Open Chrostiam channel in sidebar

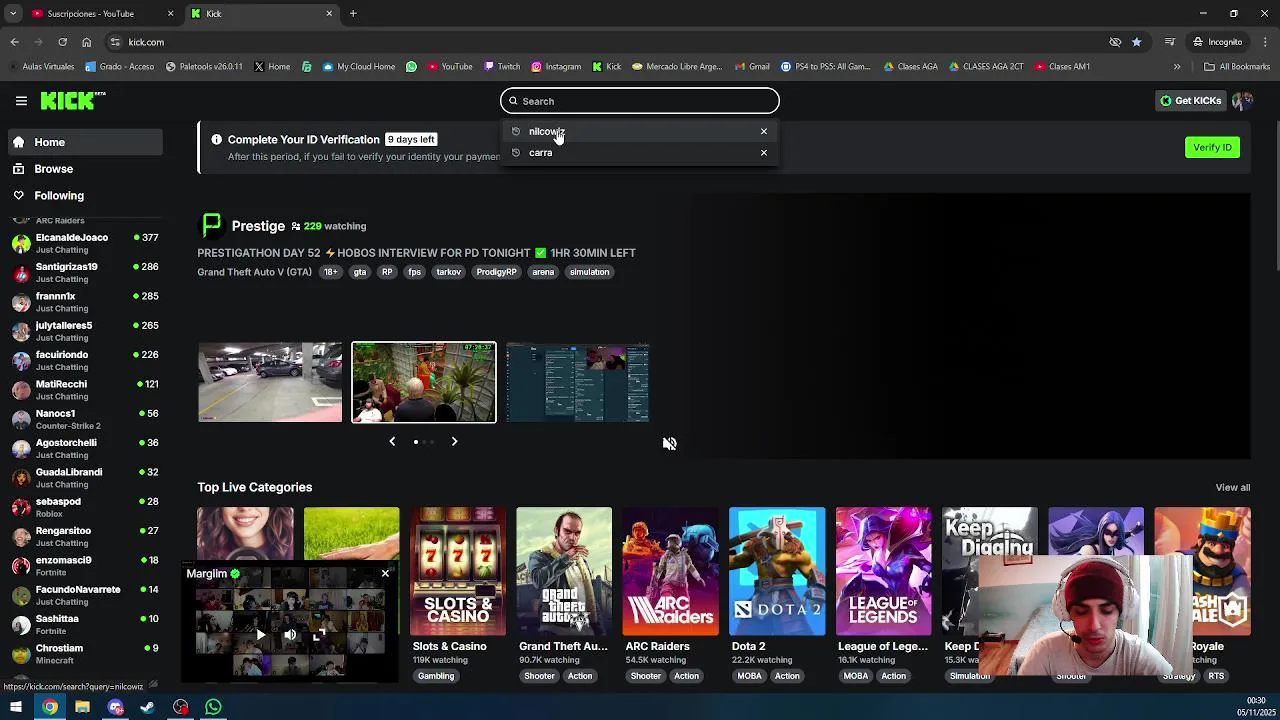[85, 654]
